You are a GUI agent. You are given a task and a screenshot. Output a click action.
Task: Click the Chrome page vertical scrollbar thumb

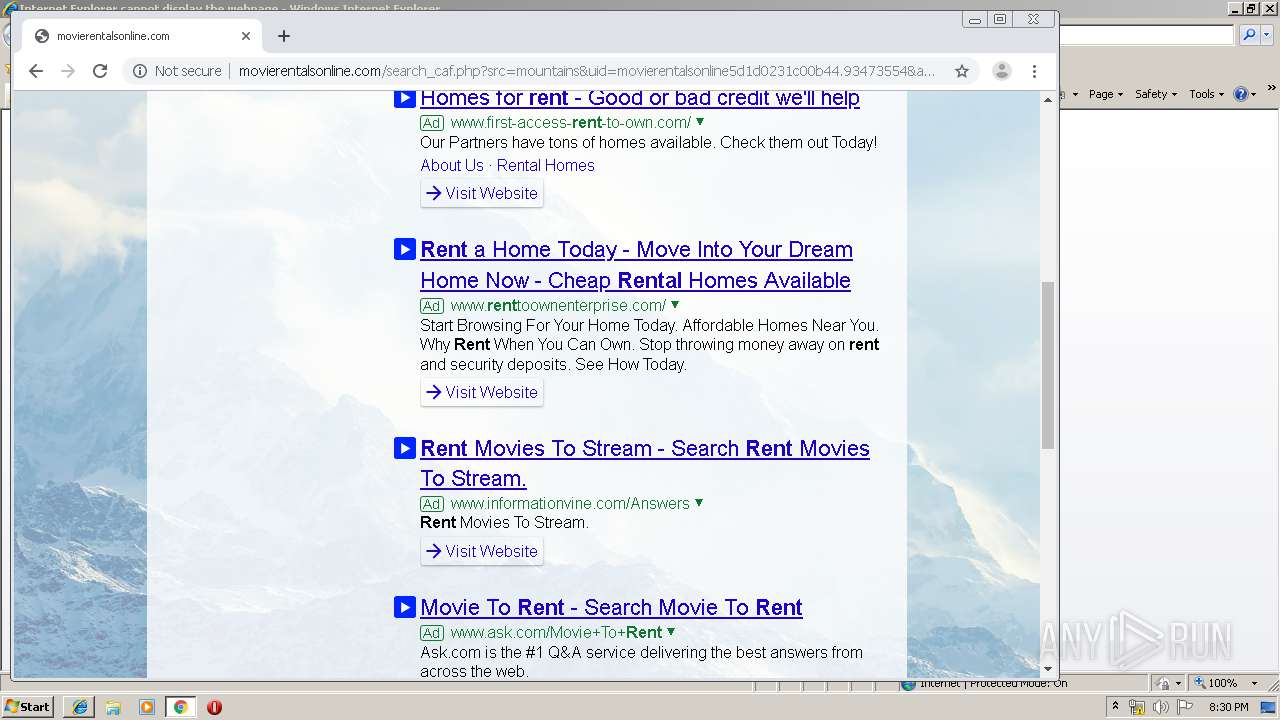click(1048, 365)
